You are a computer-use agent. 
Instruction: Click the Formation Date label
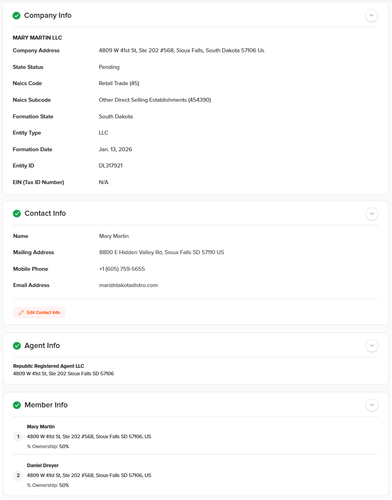(32, 149)
